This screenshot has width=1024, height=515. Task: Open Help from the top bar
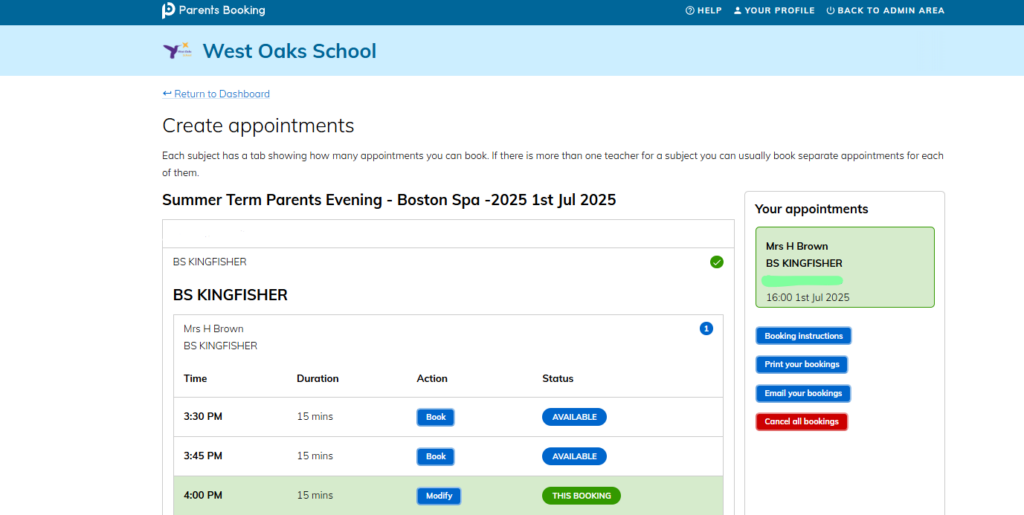point(703,10)
